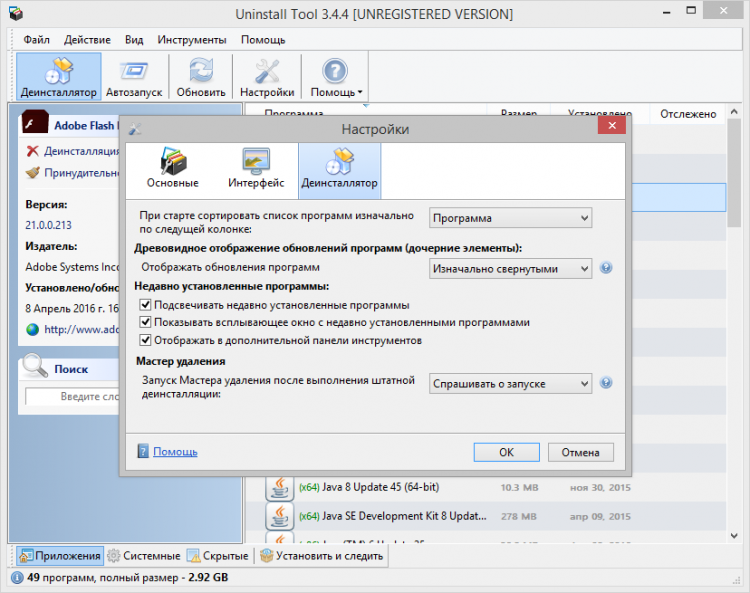Click the scrollbar down arrow in program list

(x=734, y=536)
